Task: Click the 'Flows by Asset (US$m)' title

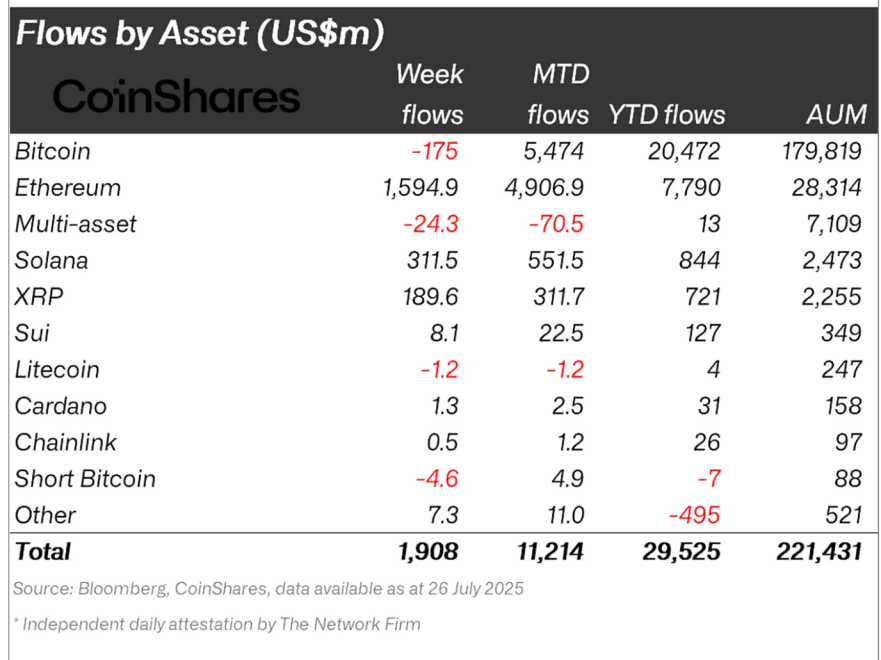Action: click(x=200, y=33)
